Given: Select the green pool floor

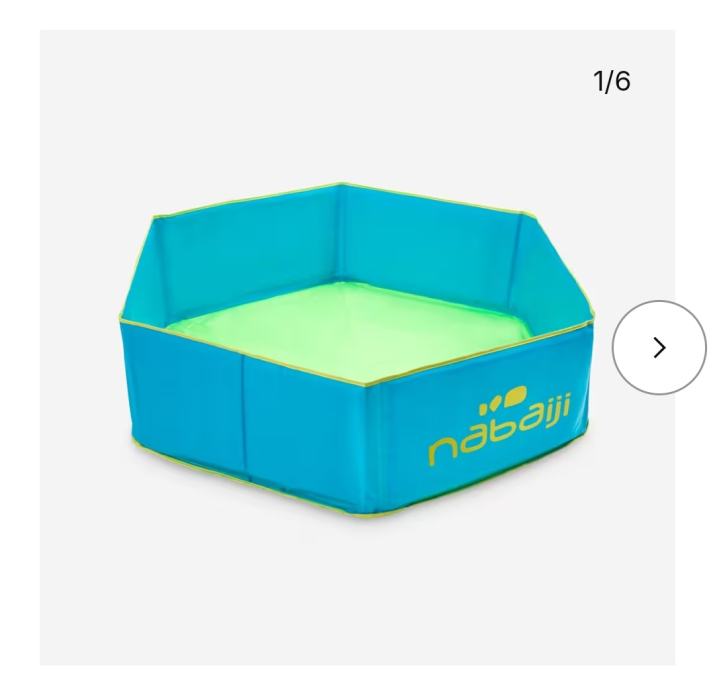Looking at the screenshot, I should point(349,326).
